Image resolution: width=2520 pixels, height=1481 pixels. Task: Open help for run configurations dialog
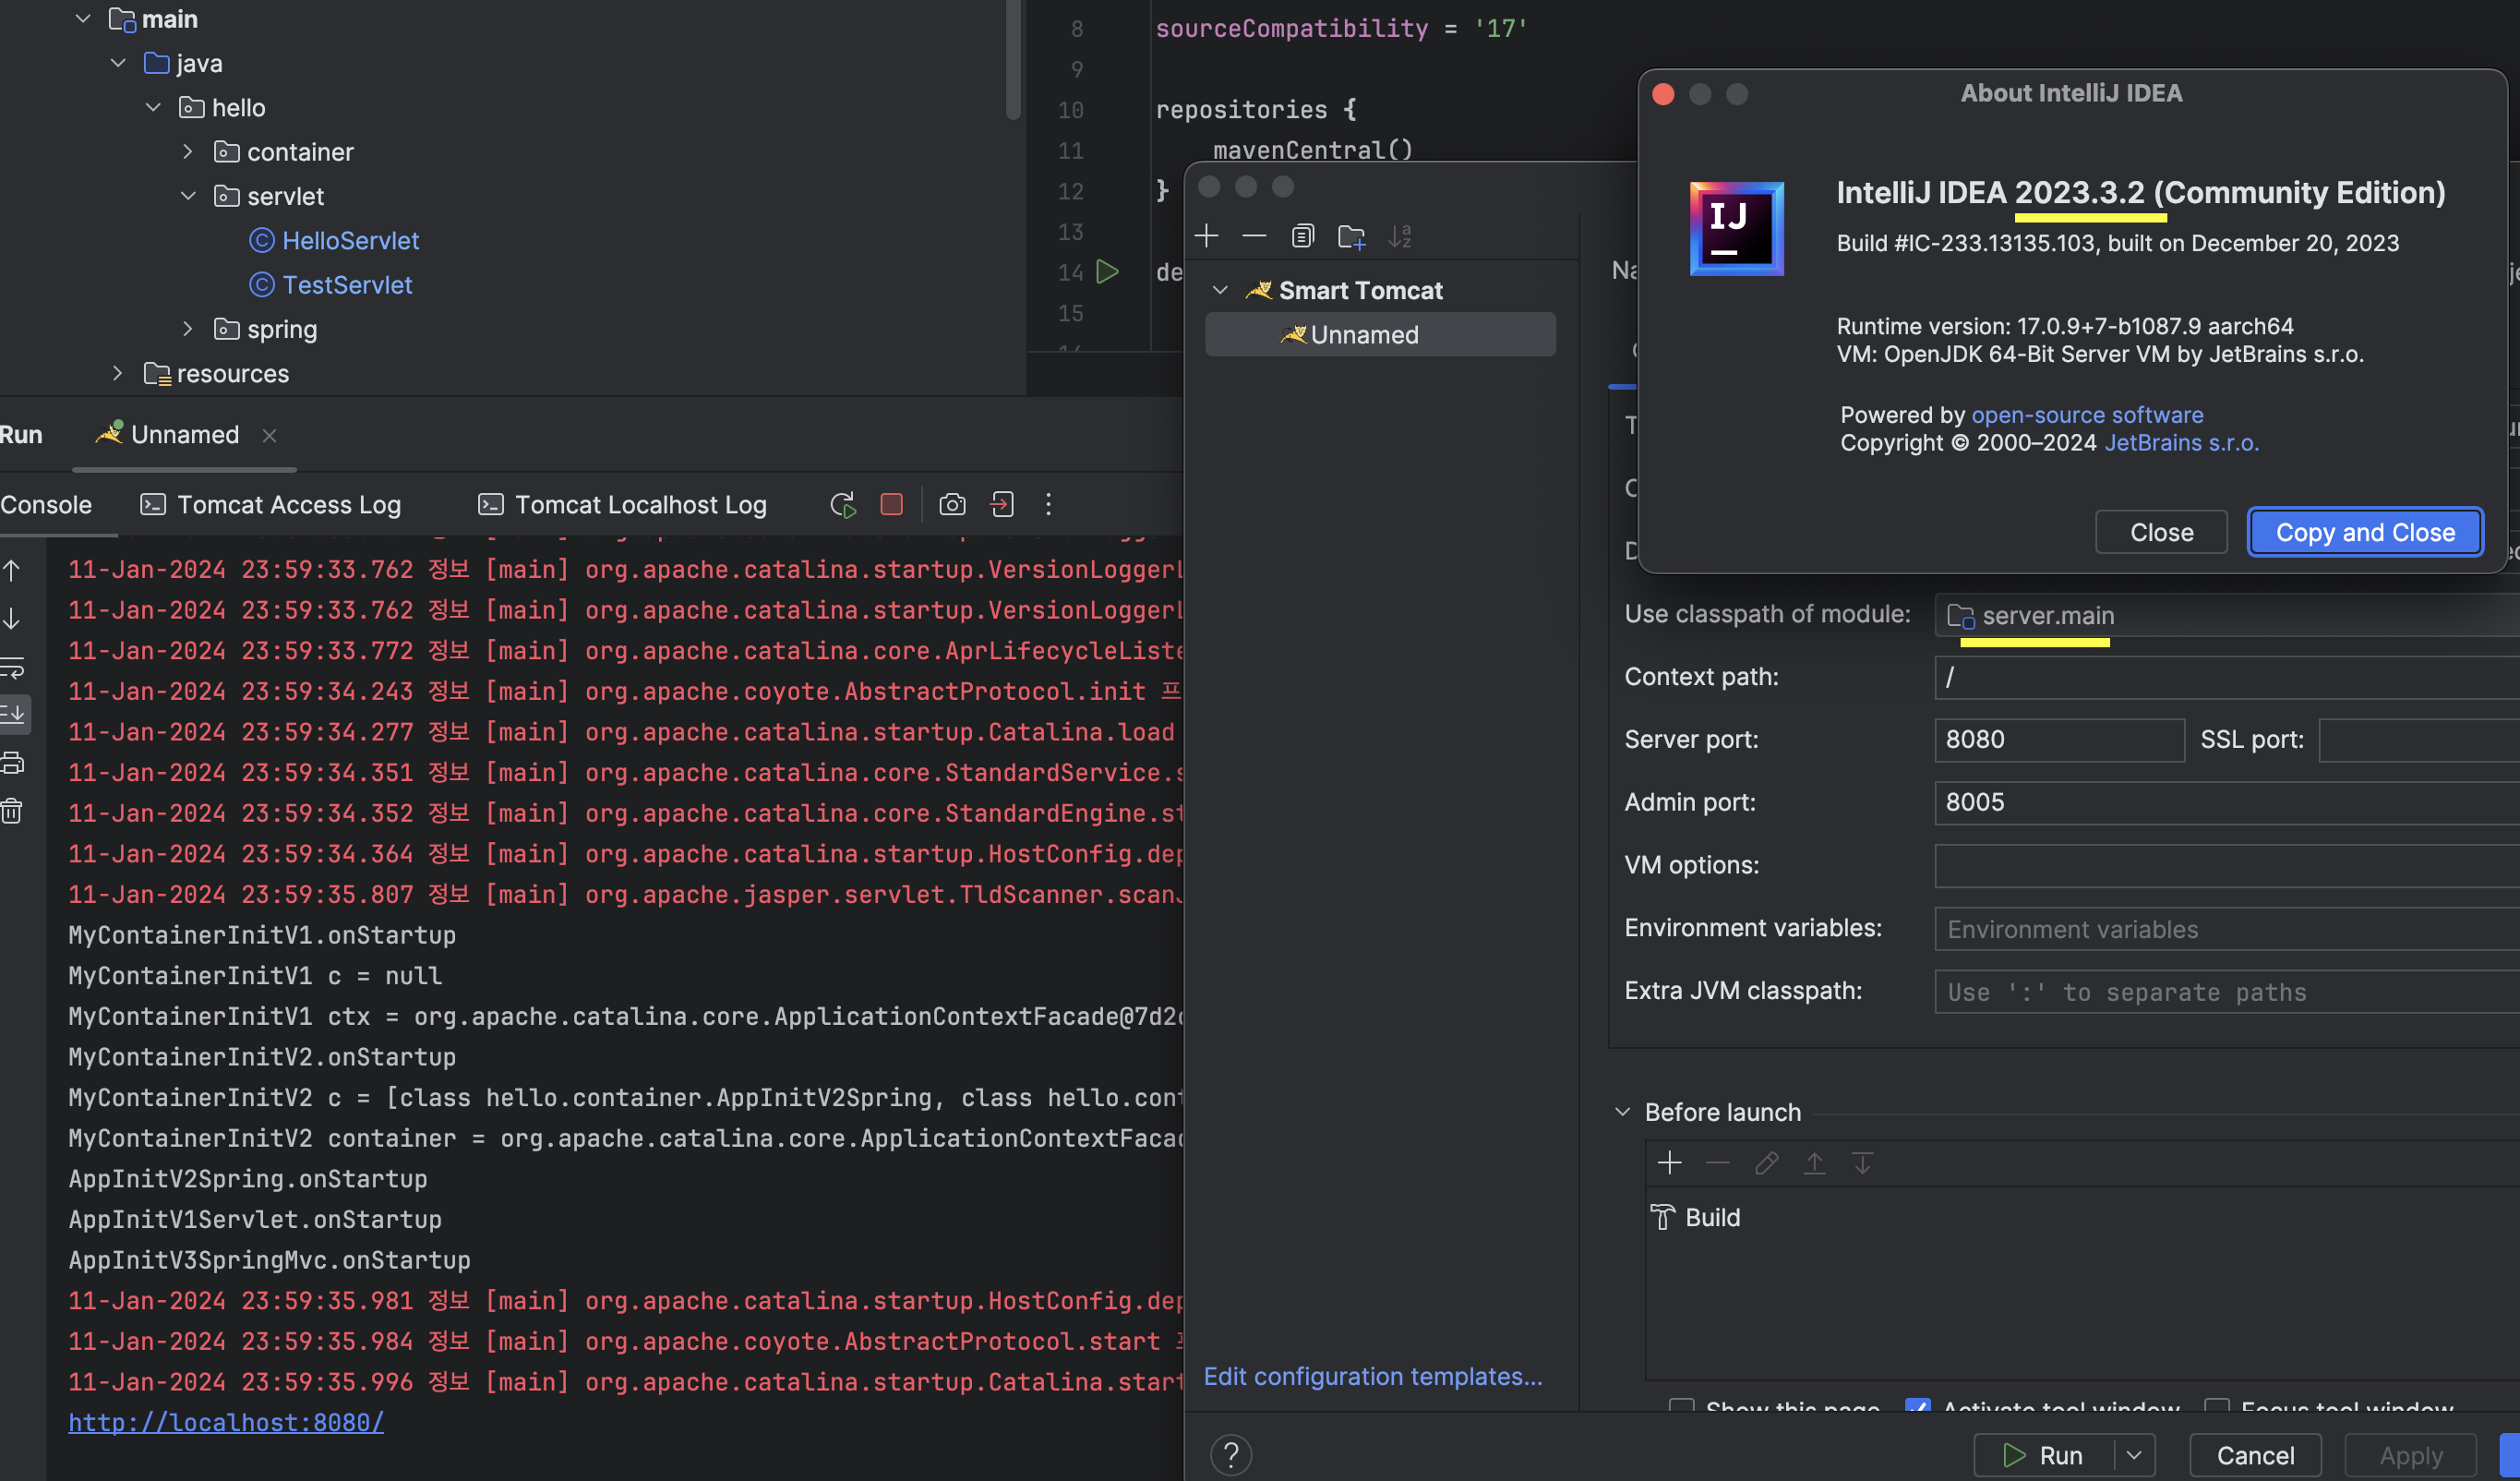[x=1231, y=1455]
